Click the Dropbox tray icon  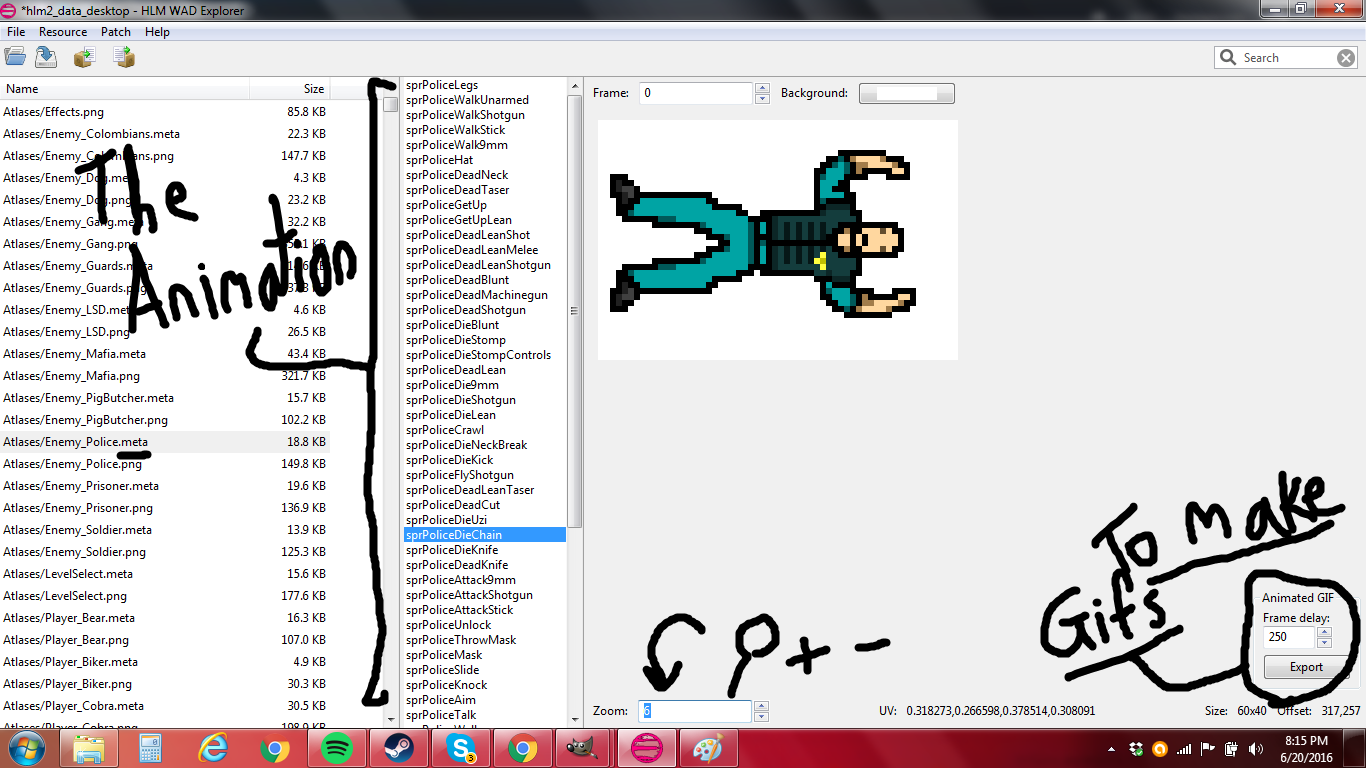(x=1136, y=748)
